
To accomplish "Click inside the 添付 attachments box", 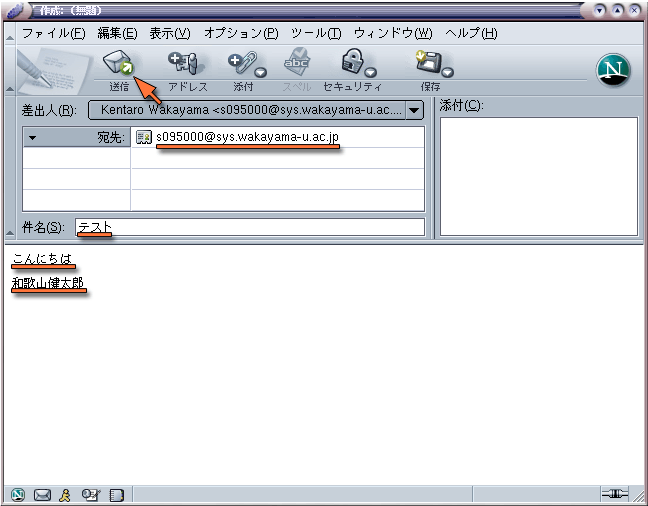I will [538, 175].
